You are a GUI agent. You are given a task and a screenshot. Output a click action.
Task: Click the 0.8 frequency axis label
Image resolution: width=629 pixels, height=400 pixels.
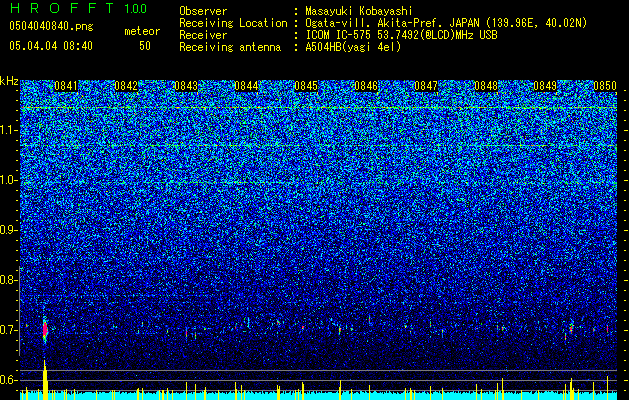6,280
